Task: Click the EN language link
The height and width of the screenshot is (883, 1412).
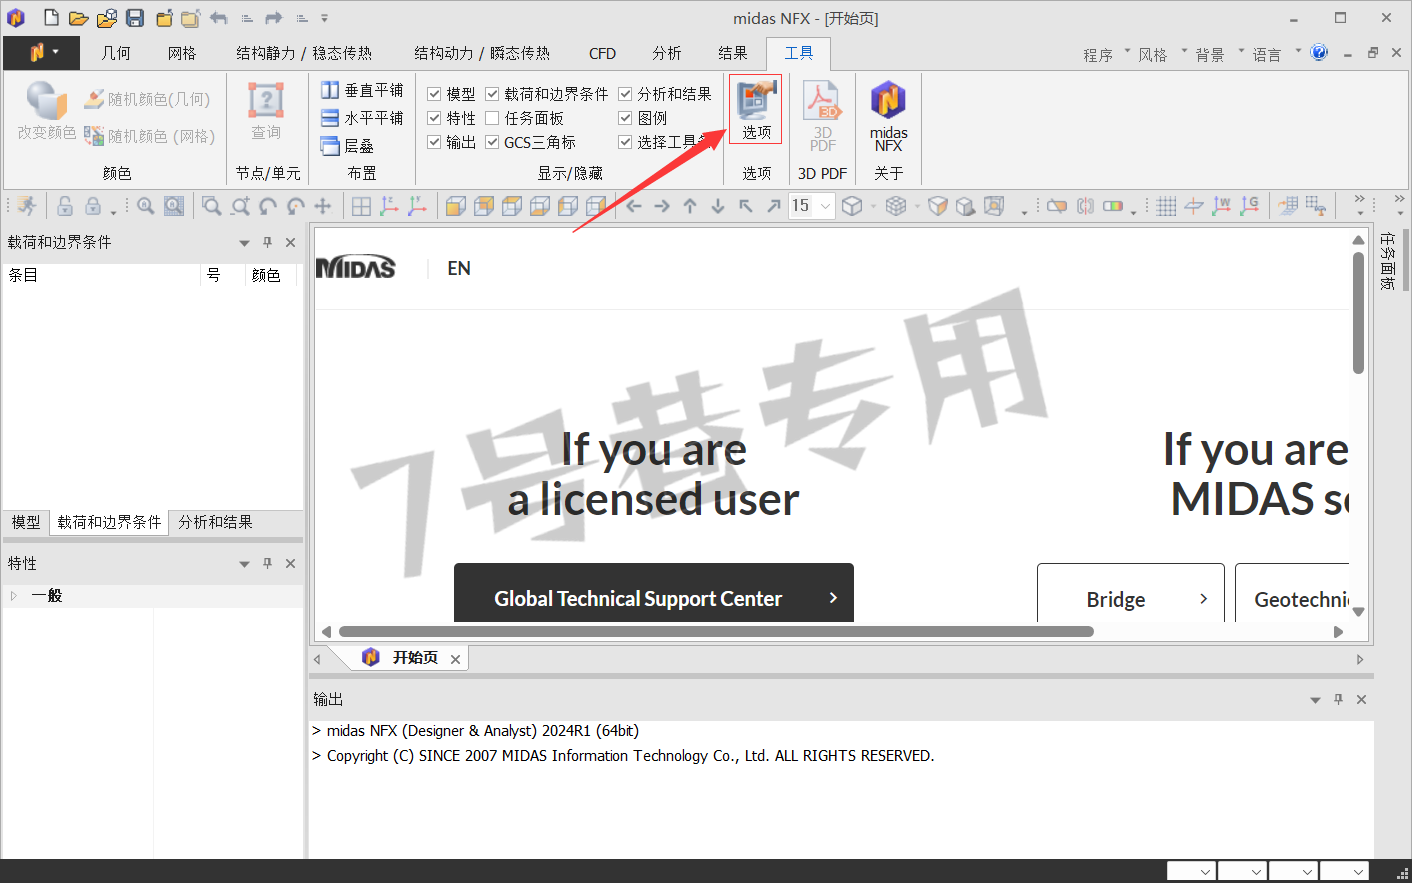Action: click(459, 268)
